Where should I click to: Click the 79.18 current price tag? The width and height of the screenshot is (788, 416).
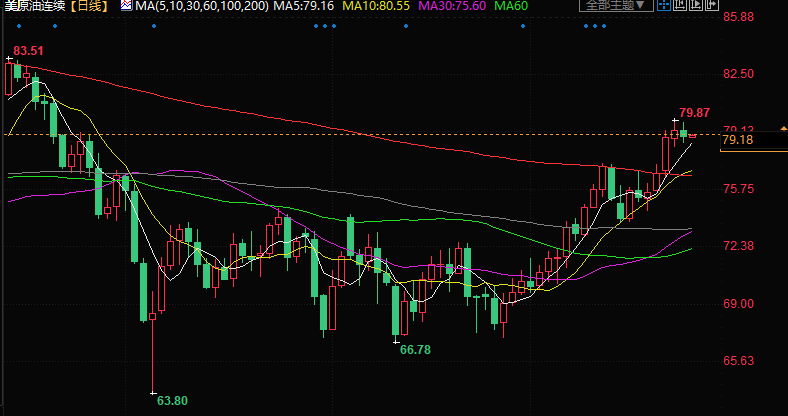[737, 141]
